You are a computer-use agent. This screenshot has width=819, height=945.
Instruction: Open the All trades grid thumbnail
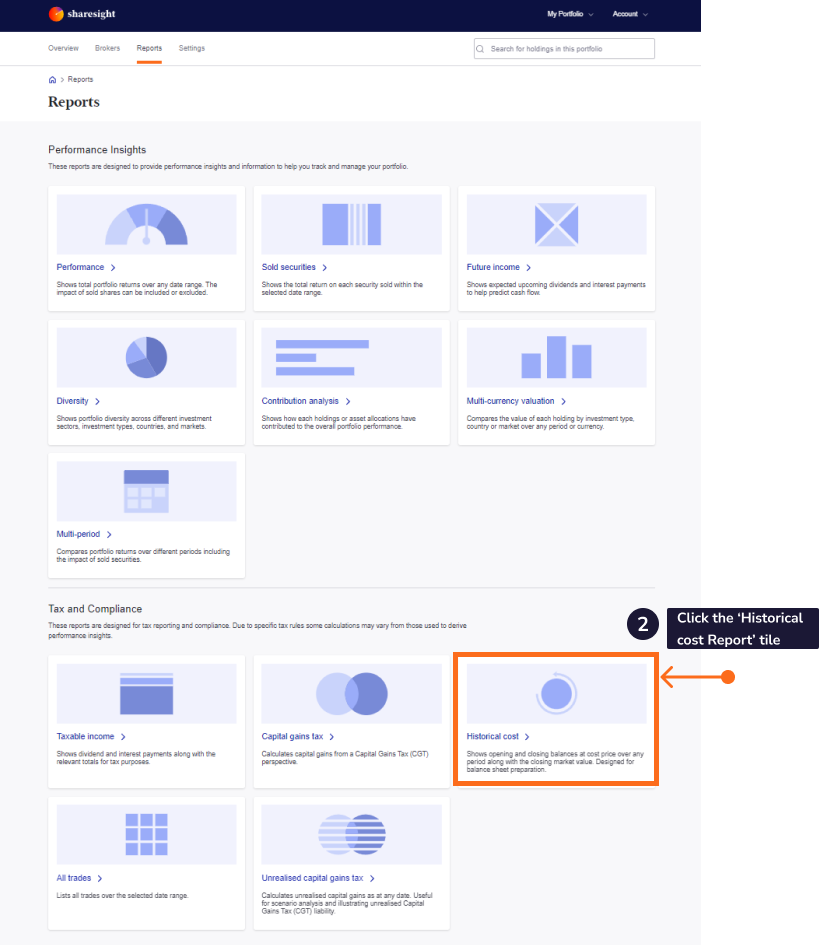pyautogui.click(x=146, y=835)
